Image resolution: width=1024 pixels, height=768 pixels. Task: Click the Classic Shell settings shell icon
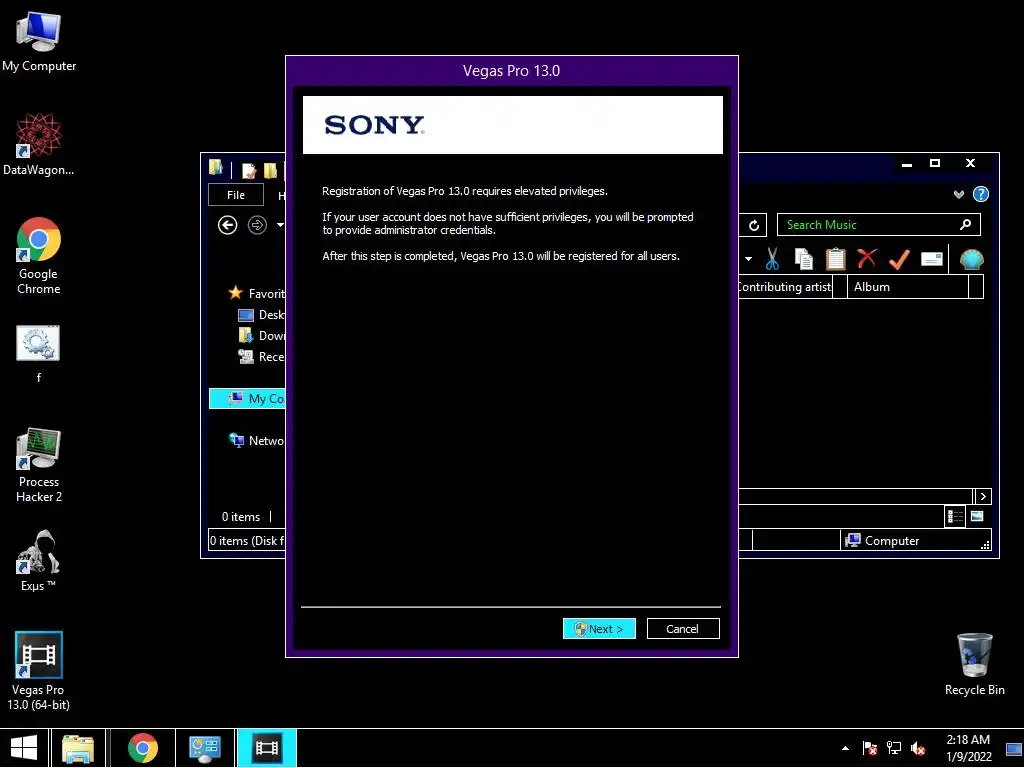(x=972, y=259)
